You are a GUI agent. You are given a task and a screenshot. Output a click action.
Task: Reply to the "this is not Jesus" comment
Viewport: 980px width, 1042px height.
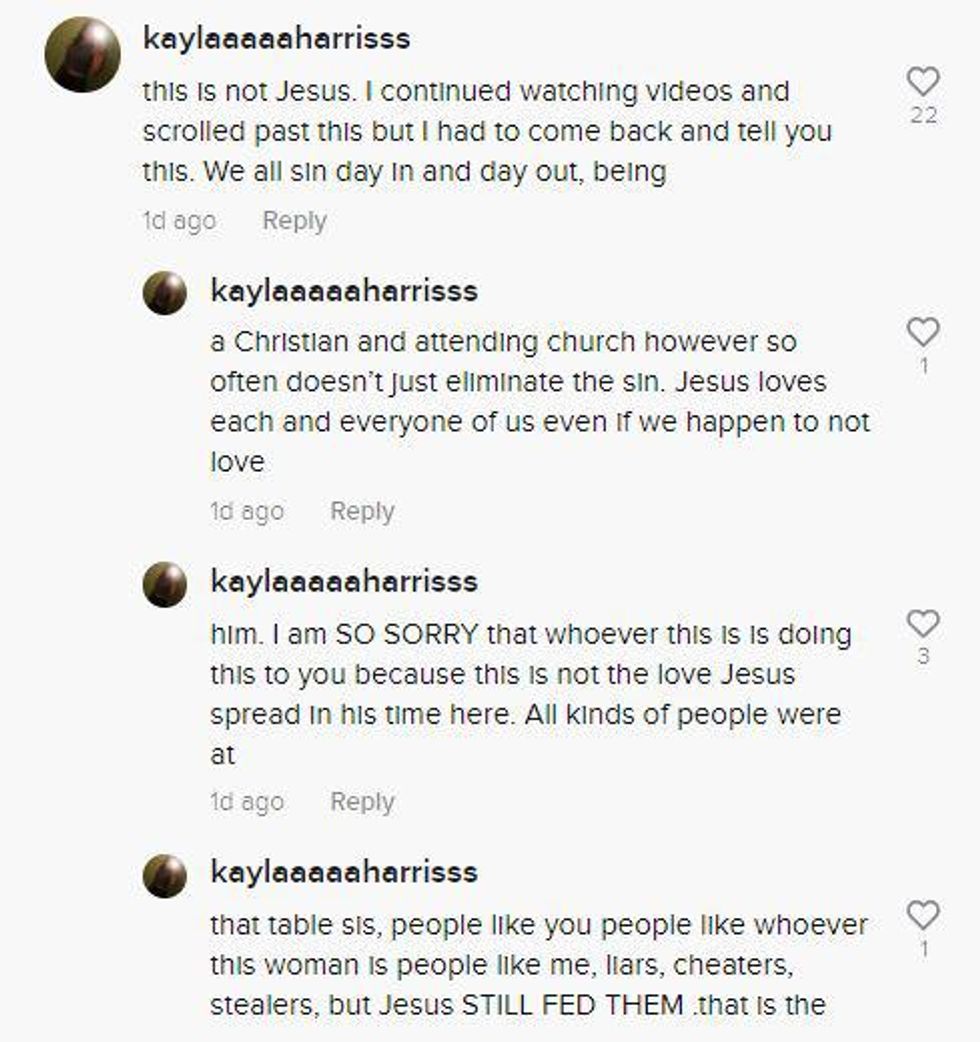(x=294, y=221)
